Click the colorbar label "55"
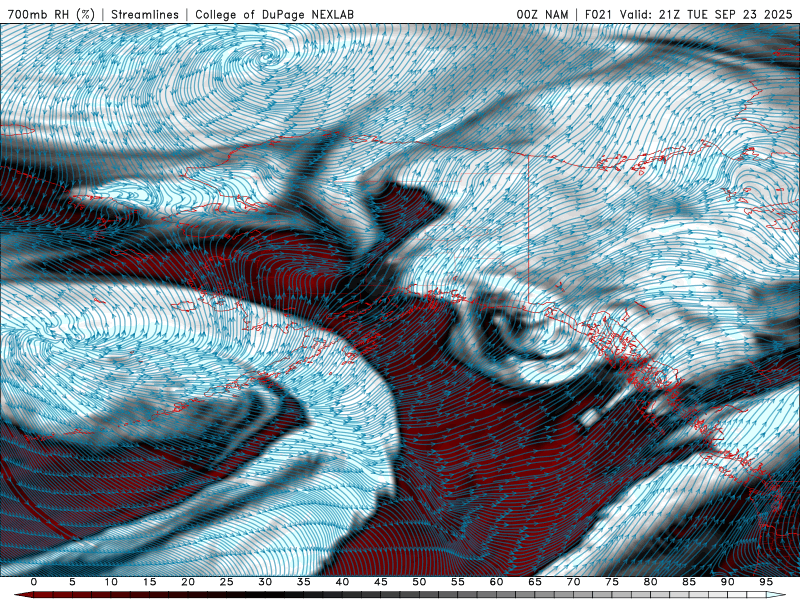 [458, 582]
